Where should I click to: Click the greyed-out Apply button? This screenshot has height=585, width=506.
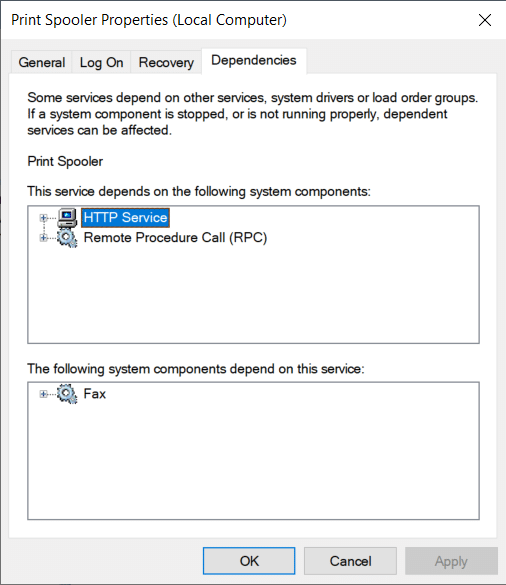tap(451, 561)
